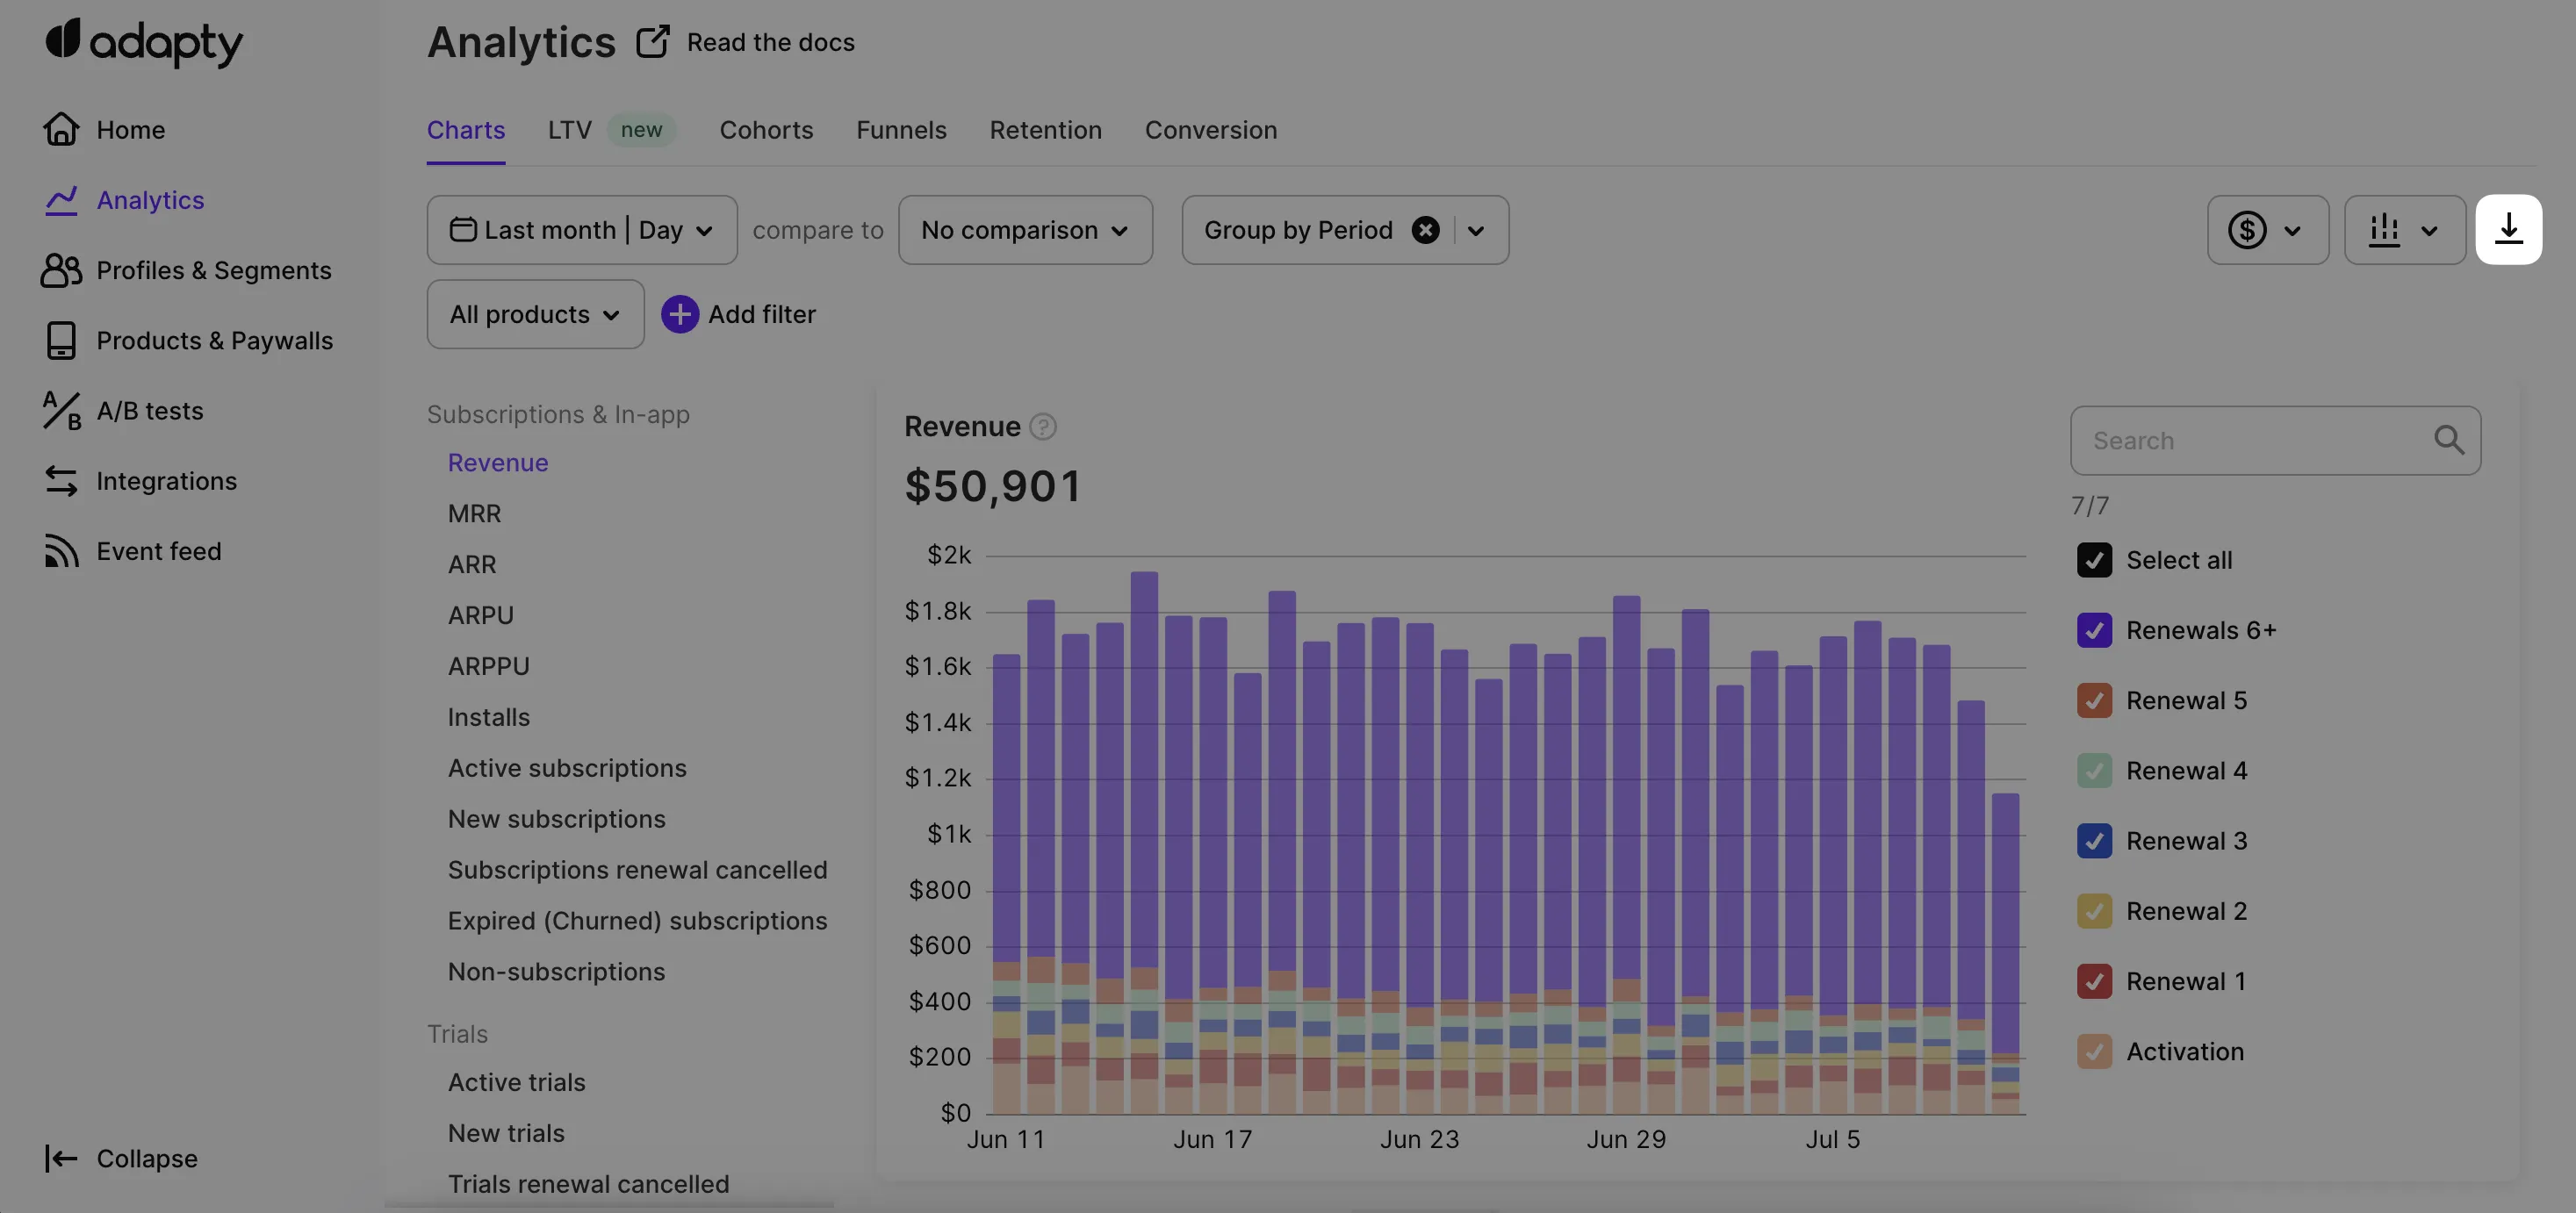Image resolution: width=2576 pixels, height=1213 pixels.
Task: Toggle the Renewals 6+ checkbox
Action: click(2094, 630)
